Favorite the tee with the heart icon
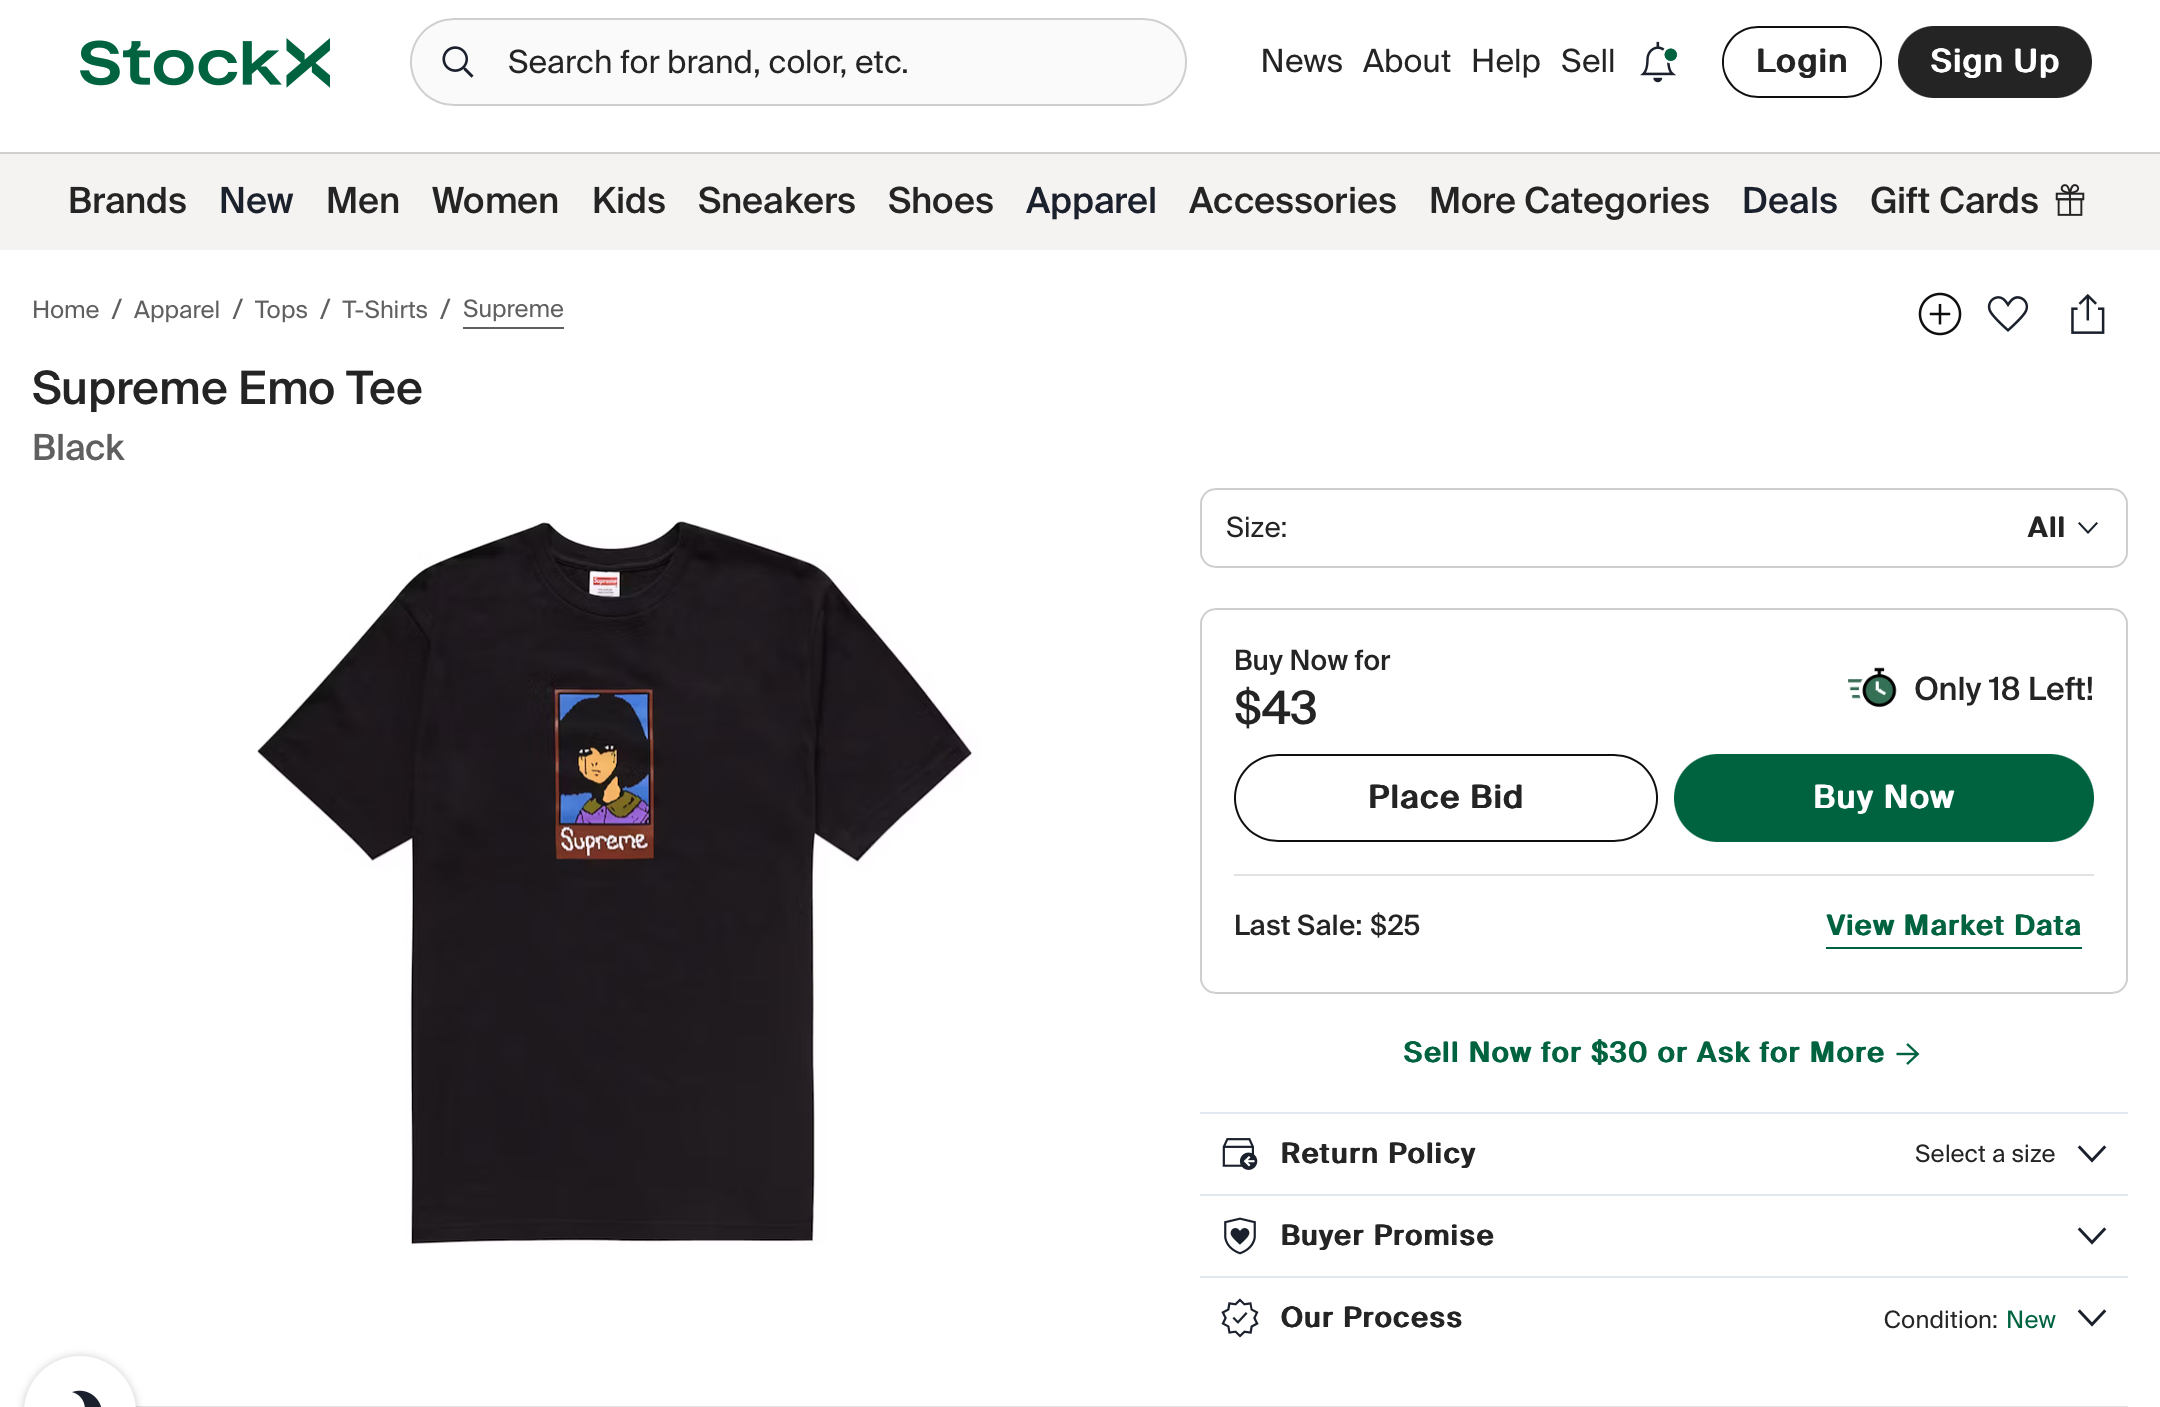Image resolution: width=2160 pixels, height=1407 pixels. click(x=2007, y=314)
